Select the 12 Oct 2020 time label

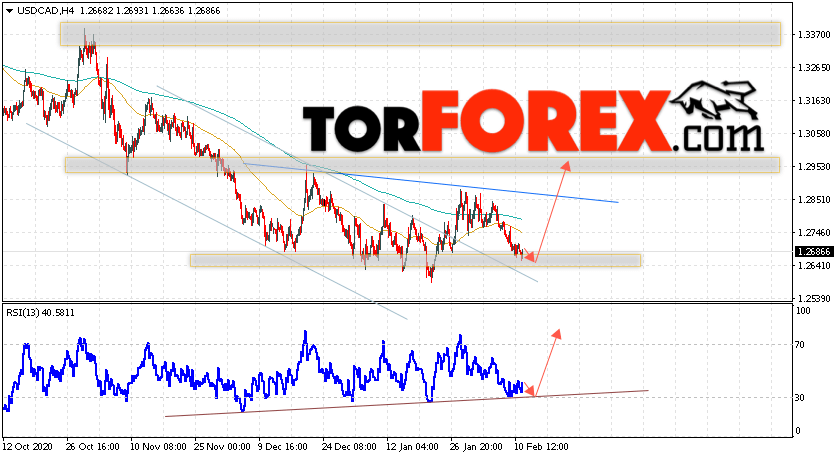pos(27,446)
